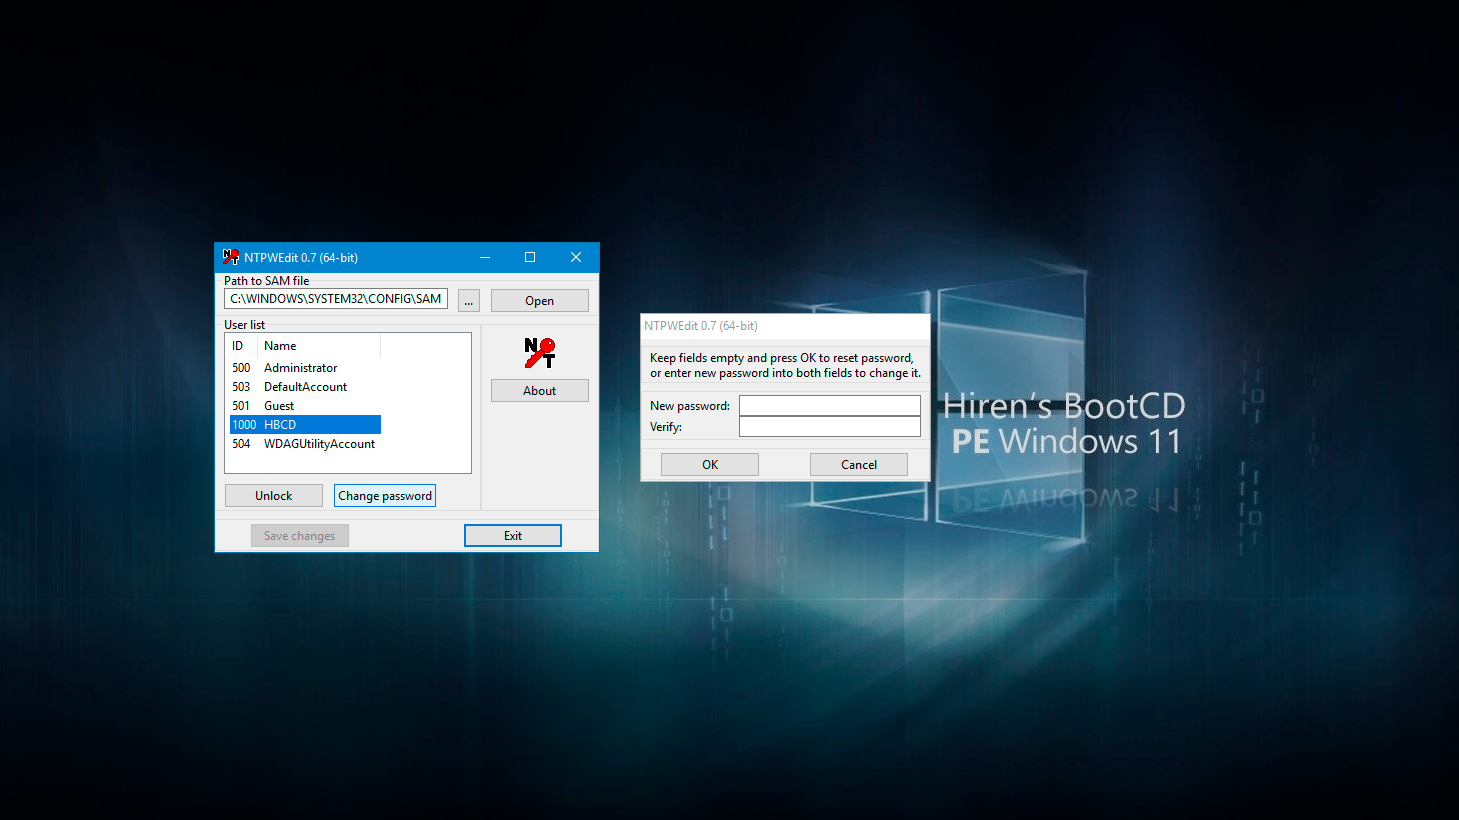Click the Unlock button
1459x820 pixels.
click(x=273, y=496)
